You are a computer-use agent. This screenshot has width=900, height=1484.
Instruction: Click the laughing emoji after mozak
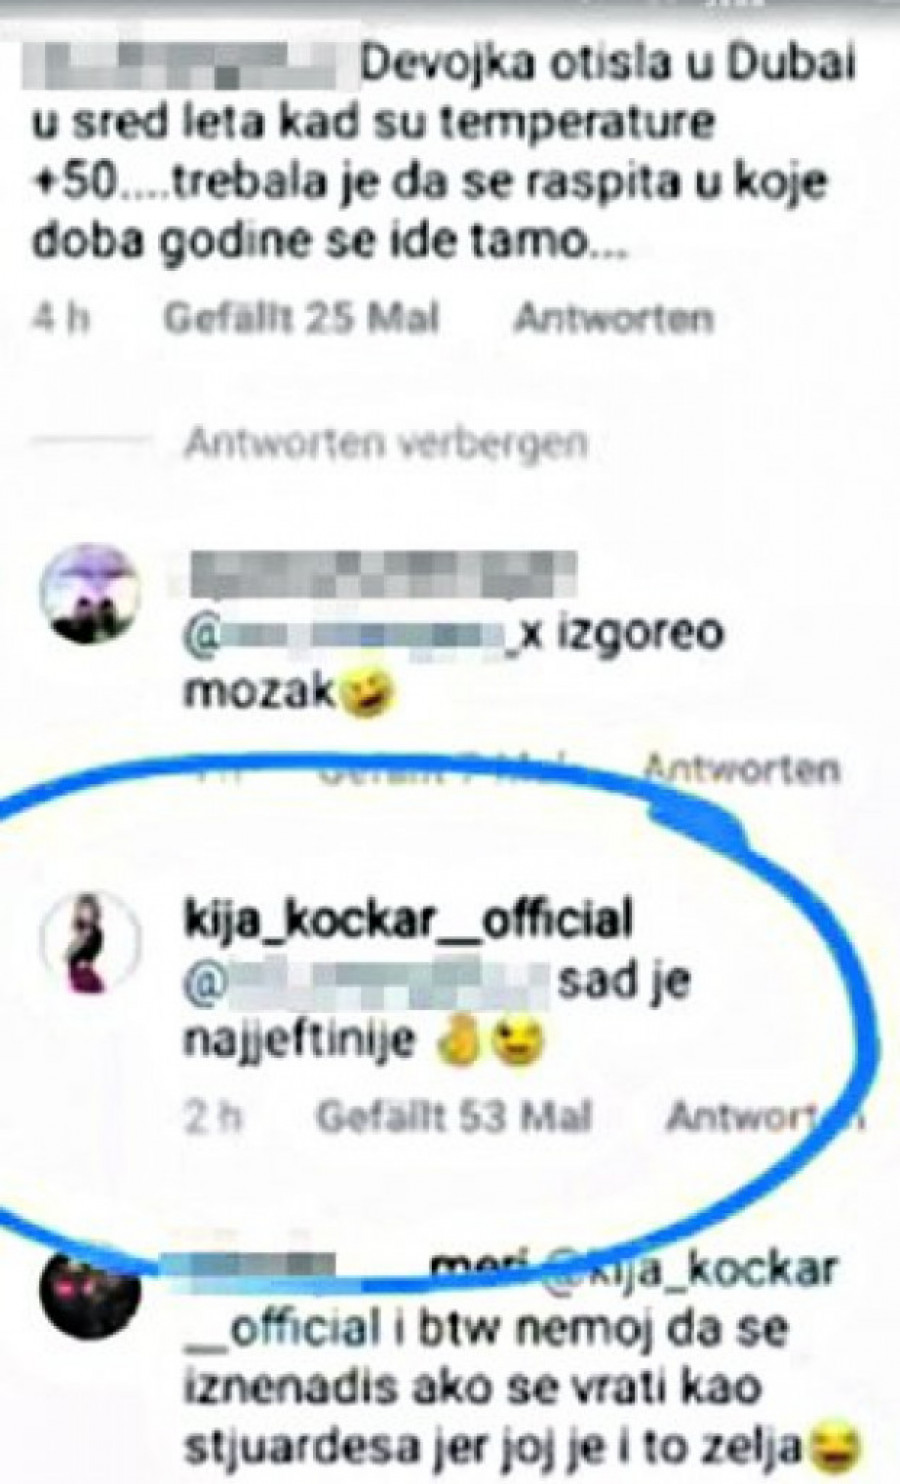(368, 692)
